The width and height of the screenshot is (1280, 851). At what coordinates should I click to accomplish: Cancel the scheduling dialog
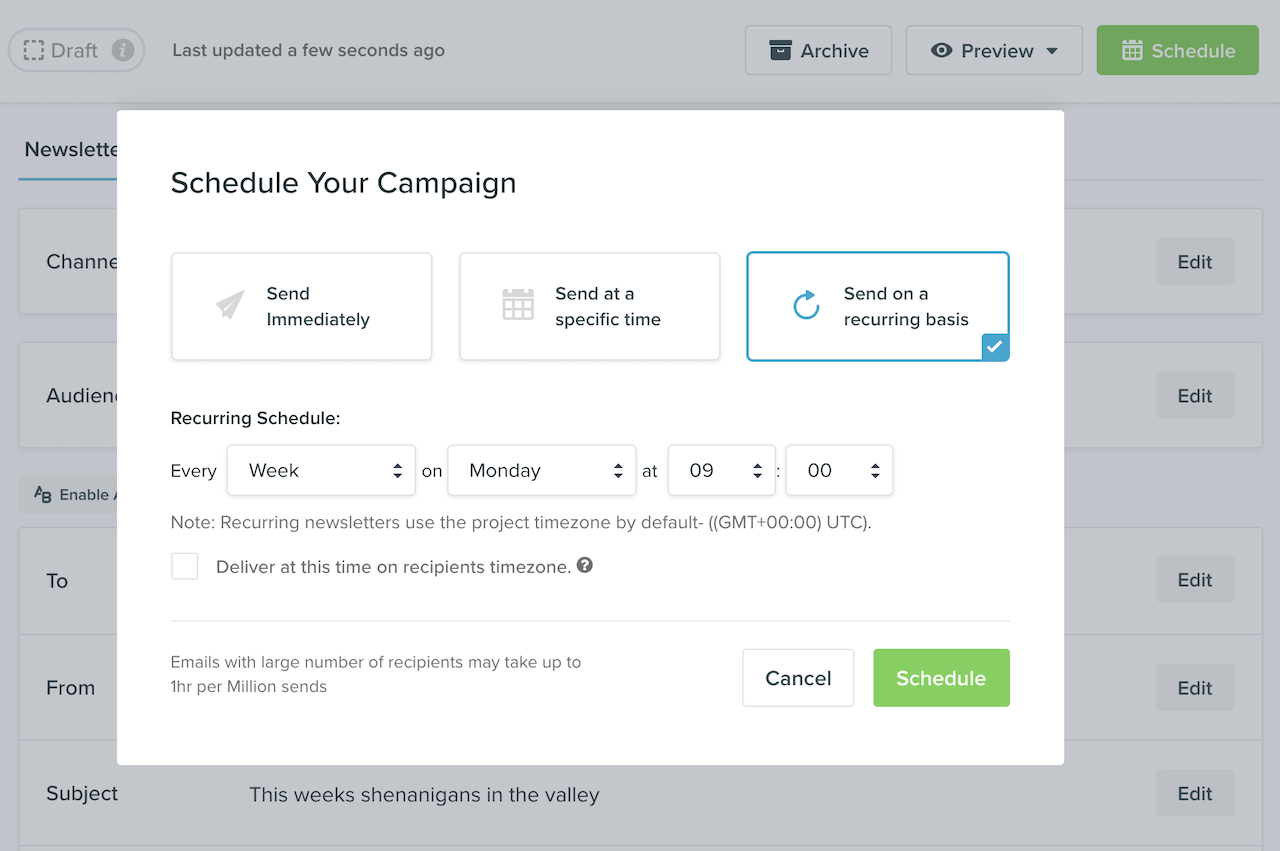pos(797,677)
